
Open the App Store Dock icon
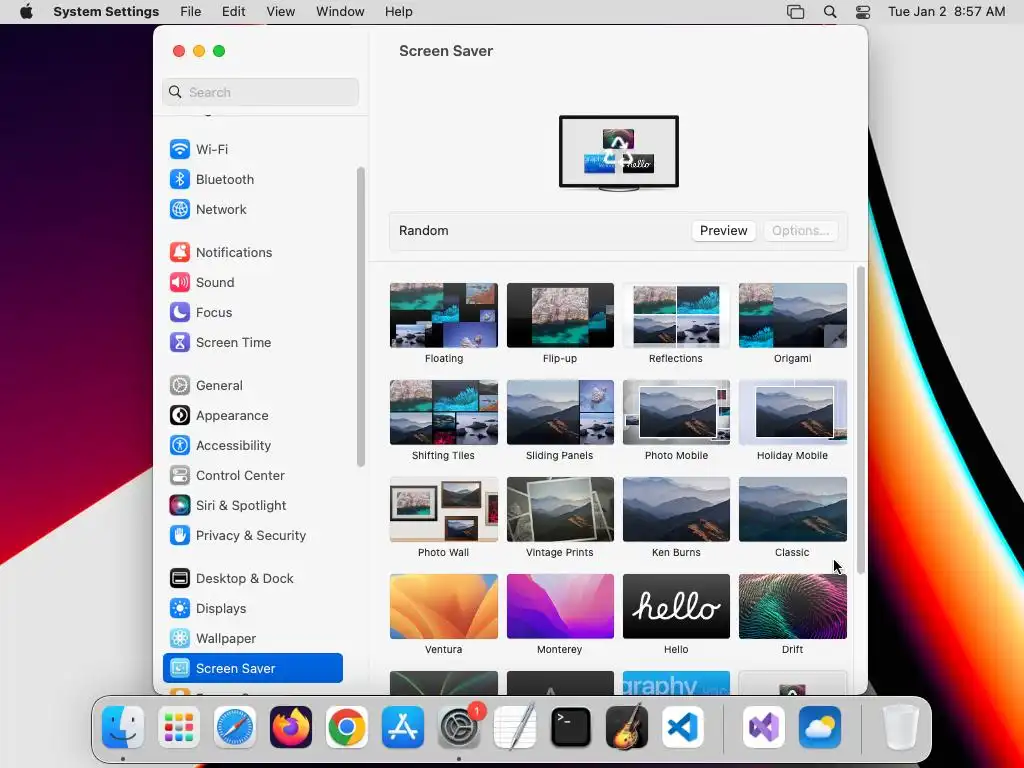click(x=403, y=727)
